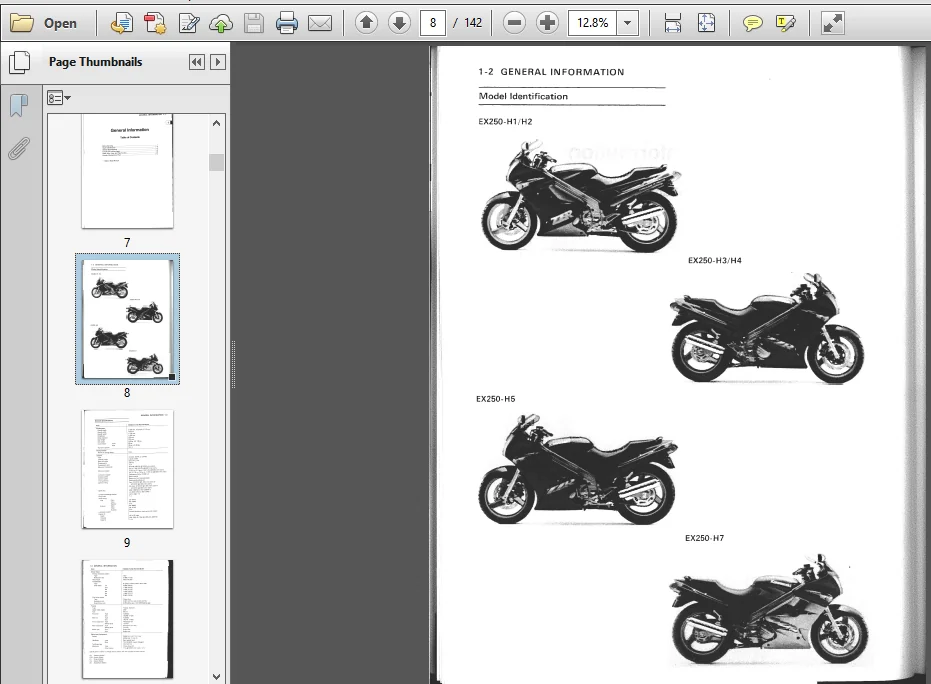This screenshot has width=931, height=684.
Task: Open the Attachments paperclip panel icon
Action: [x=19, y=149]
